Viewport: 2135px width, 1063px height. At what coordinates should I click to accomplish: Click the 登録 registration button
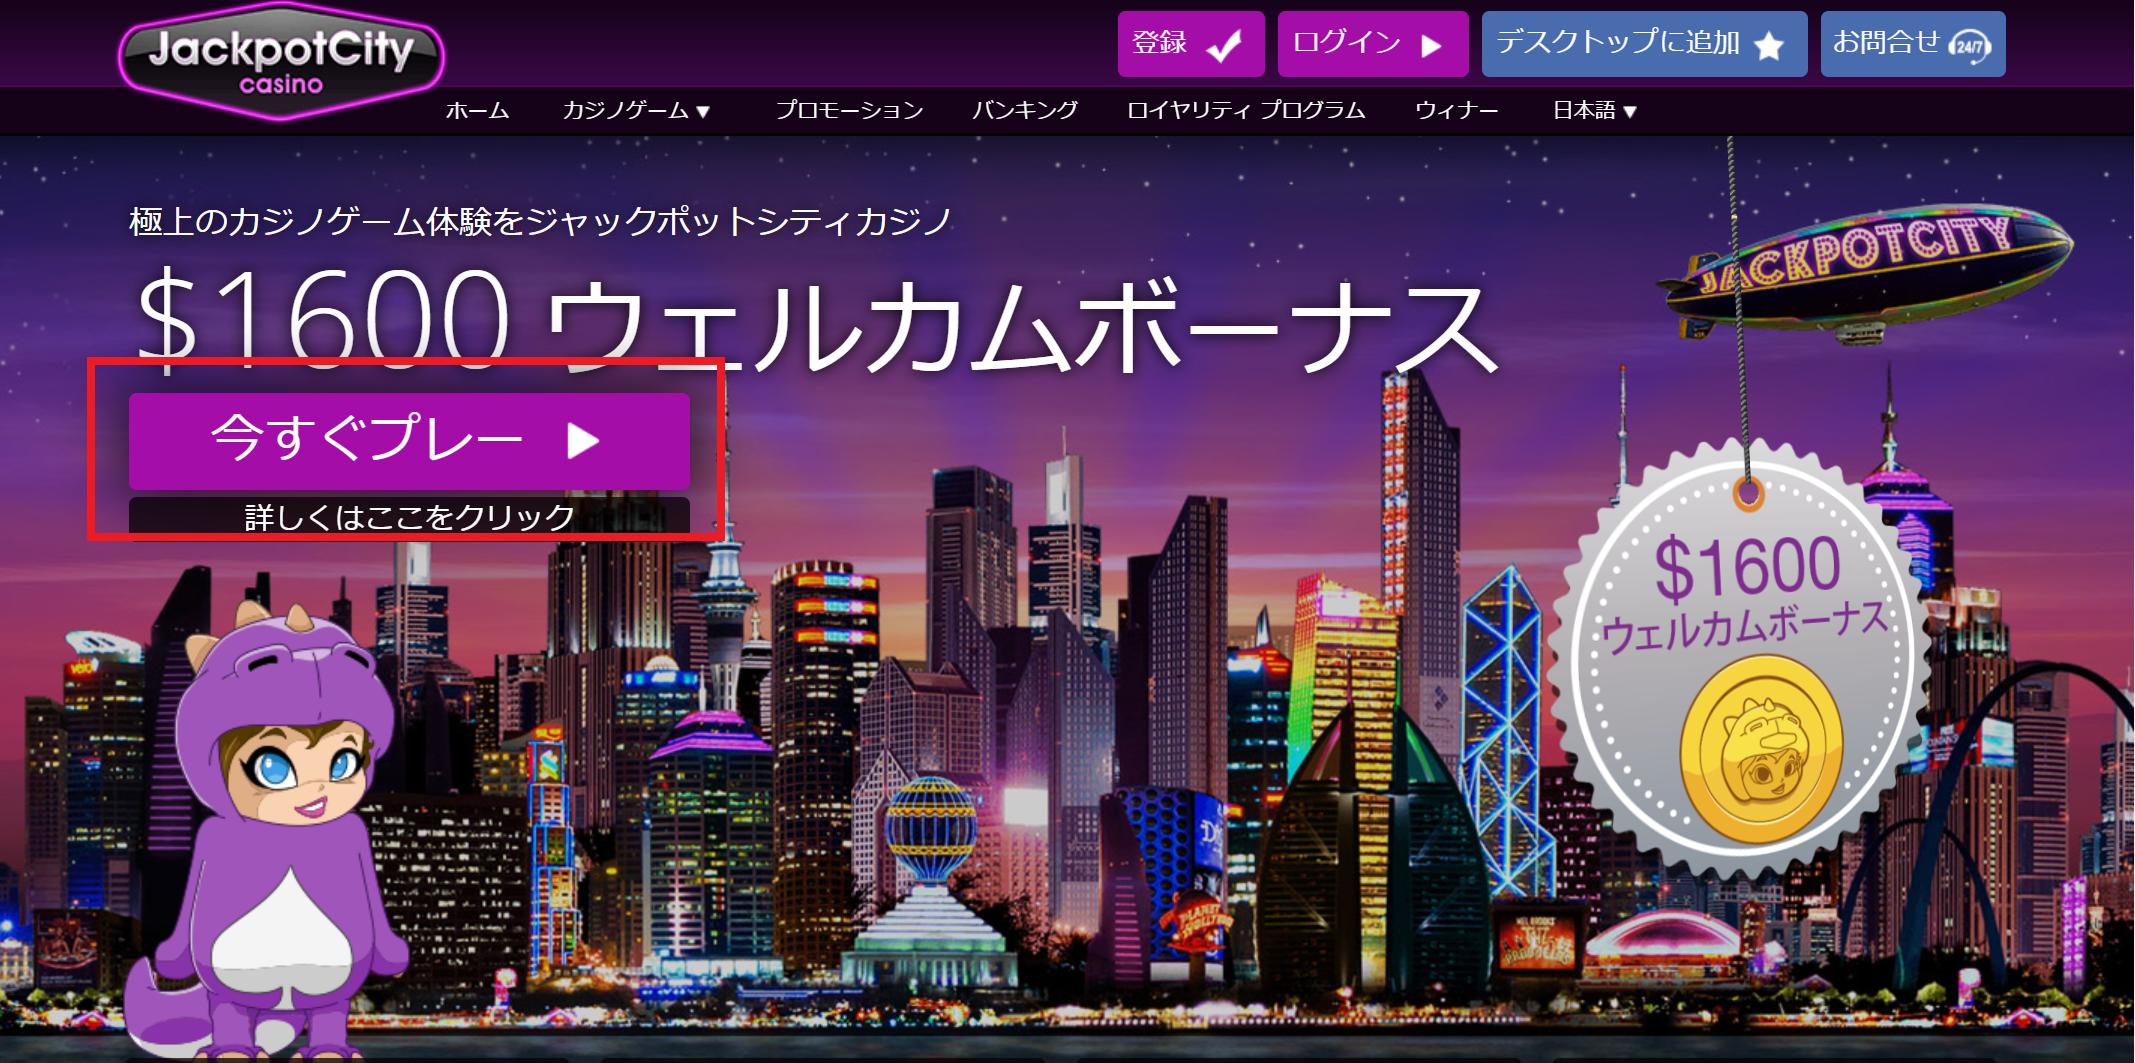[x=1190, y=43]
